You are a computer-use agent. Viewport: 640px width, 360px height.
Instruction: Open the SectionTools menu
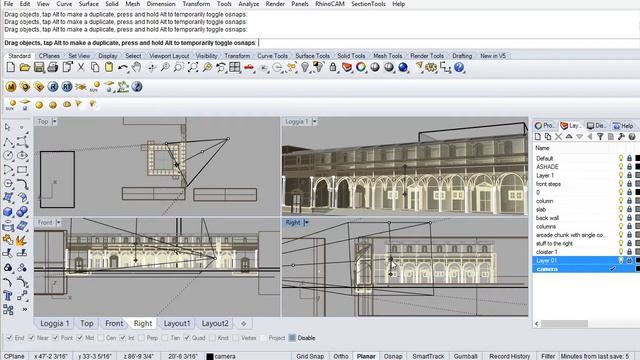(x=368, y=4)
